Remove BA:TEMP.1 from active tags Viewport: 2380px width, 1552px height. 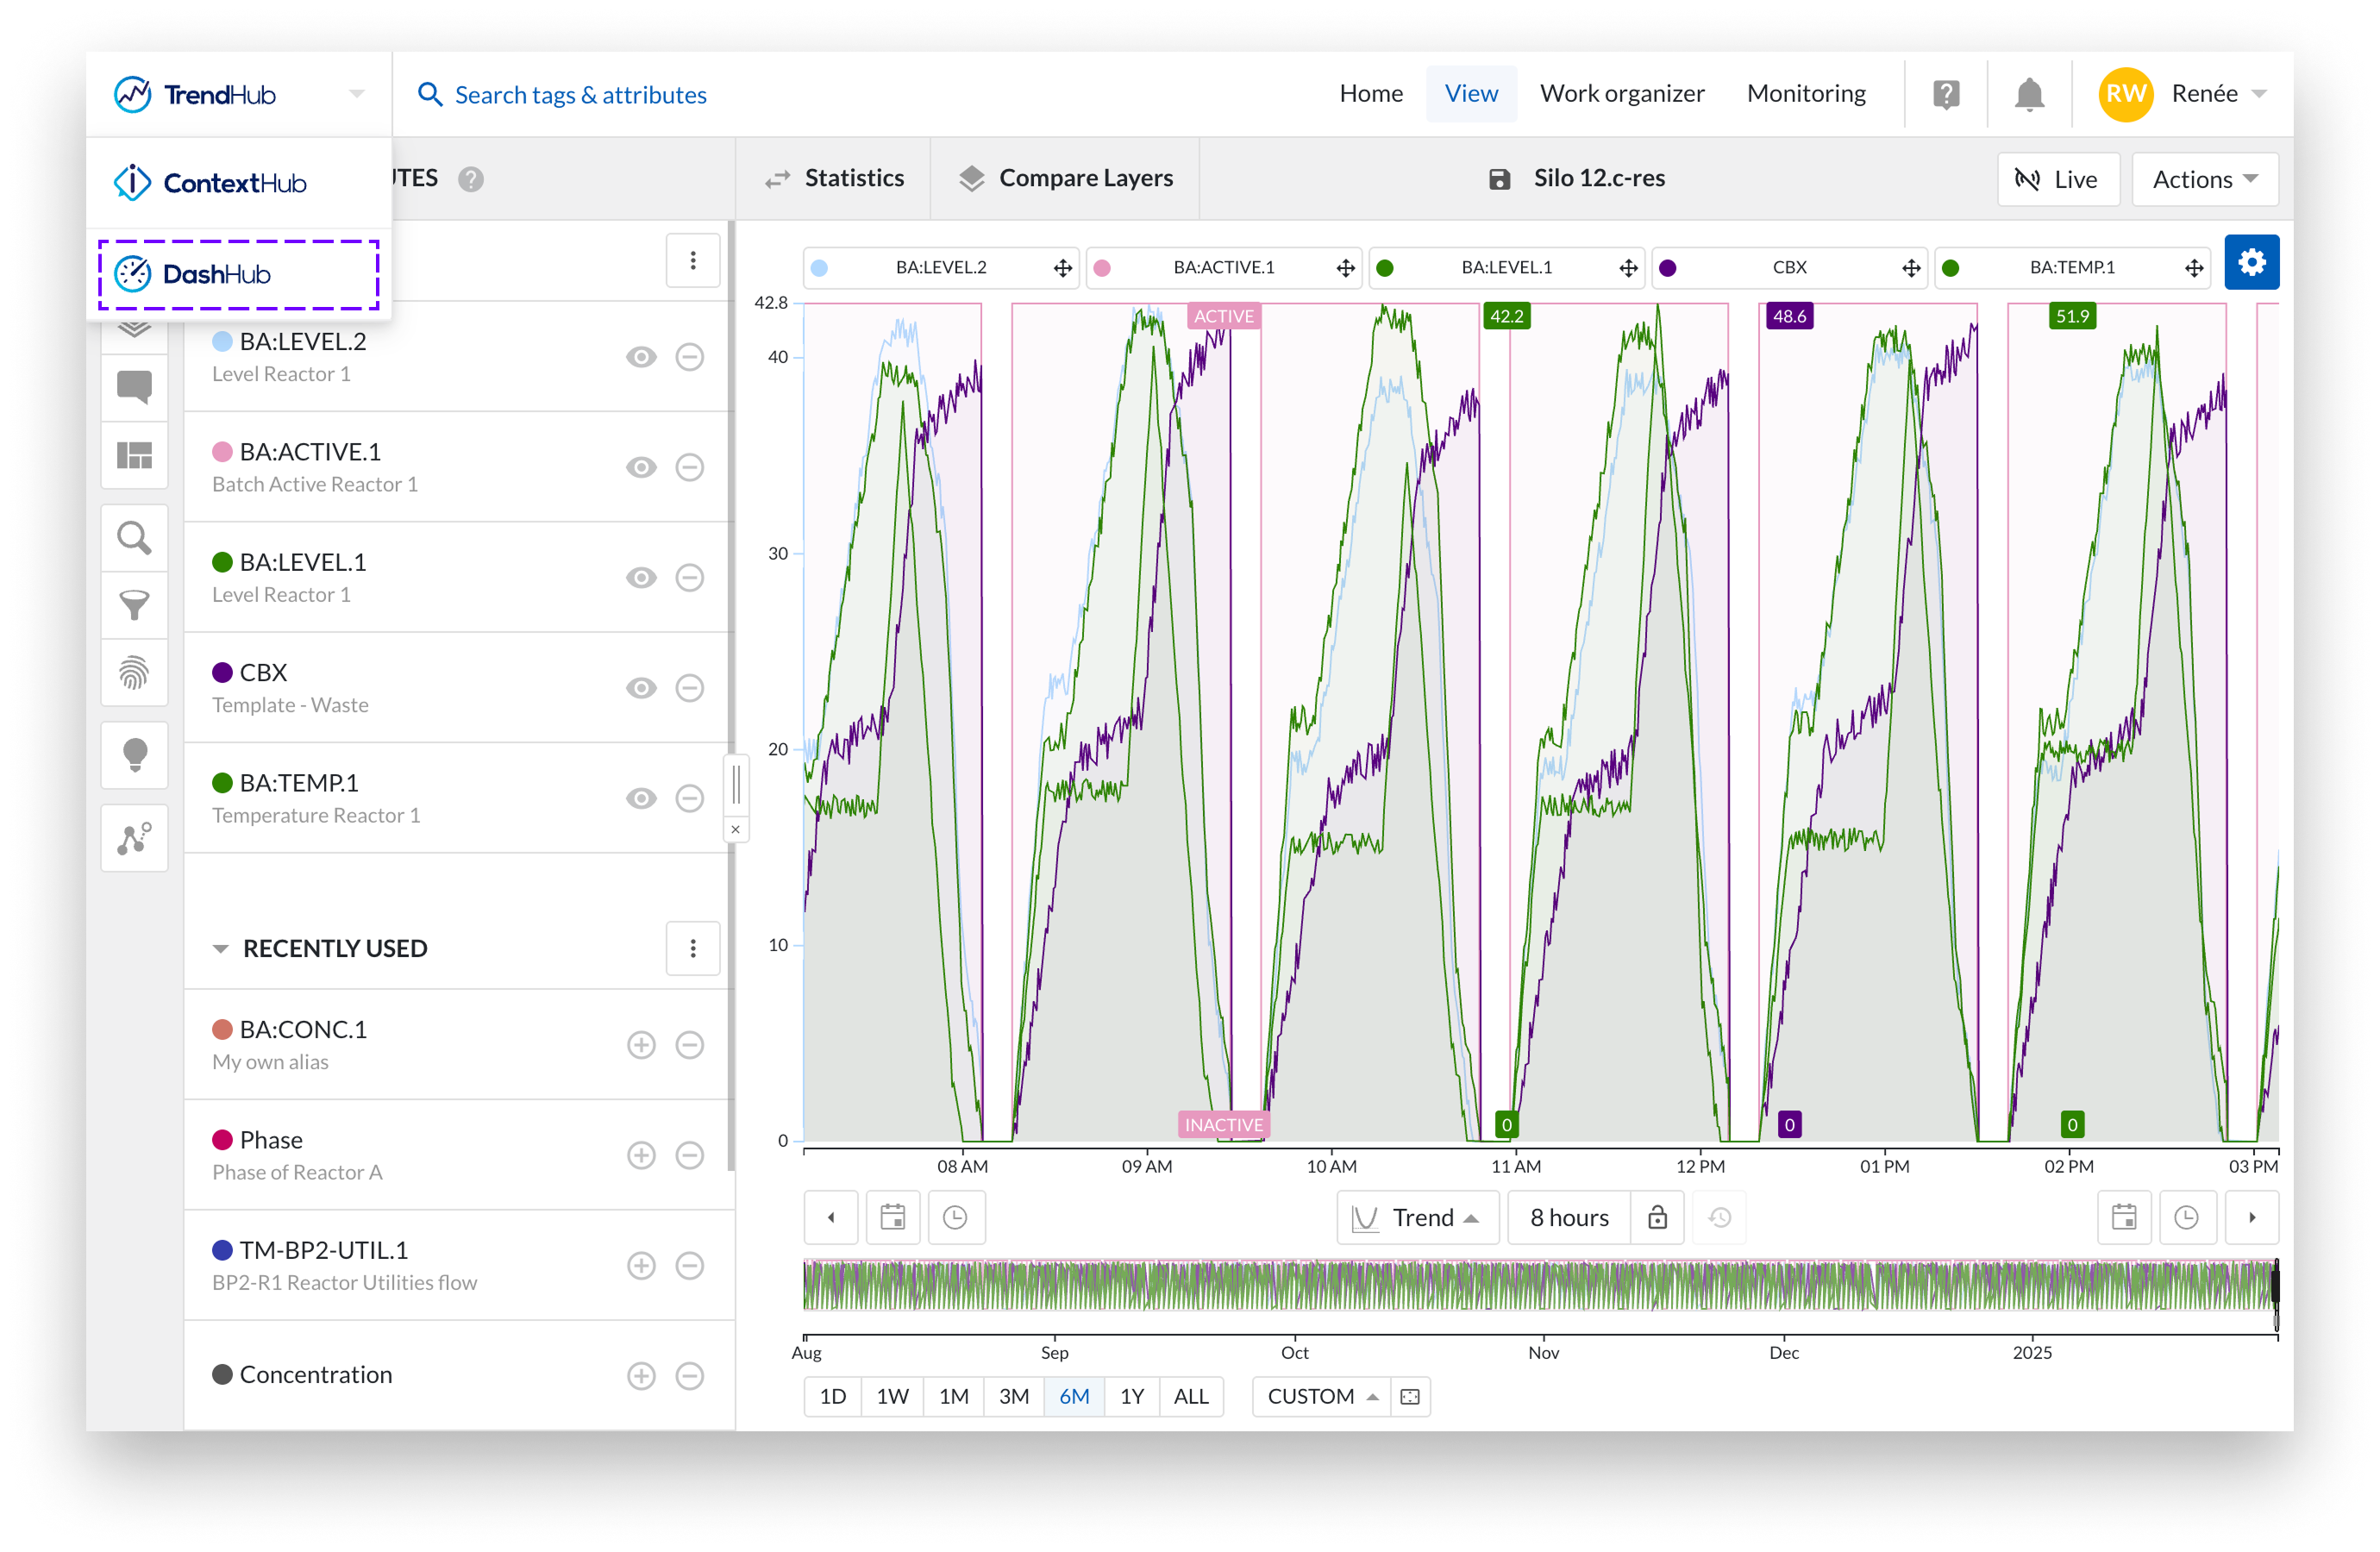click(689, 798)
